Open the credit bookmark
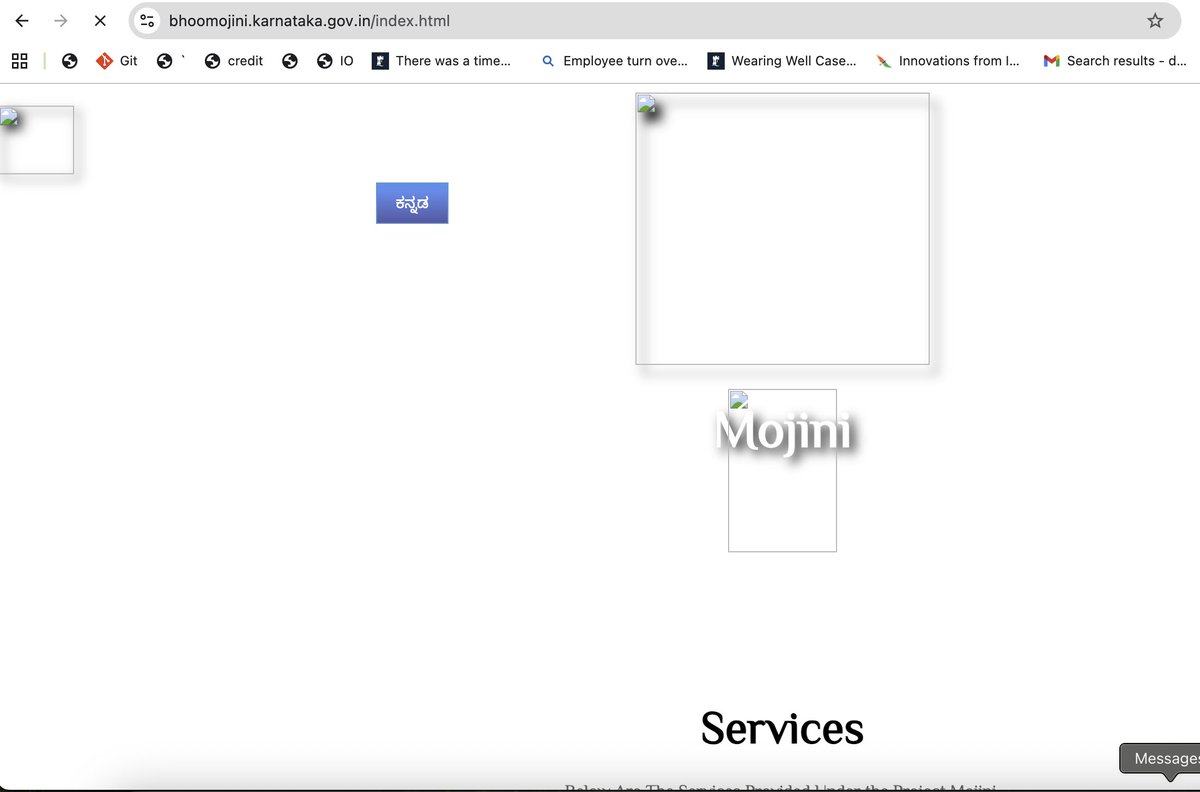 click(x=233, y=61)
